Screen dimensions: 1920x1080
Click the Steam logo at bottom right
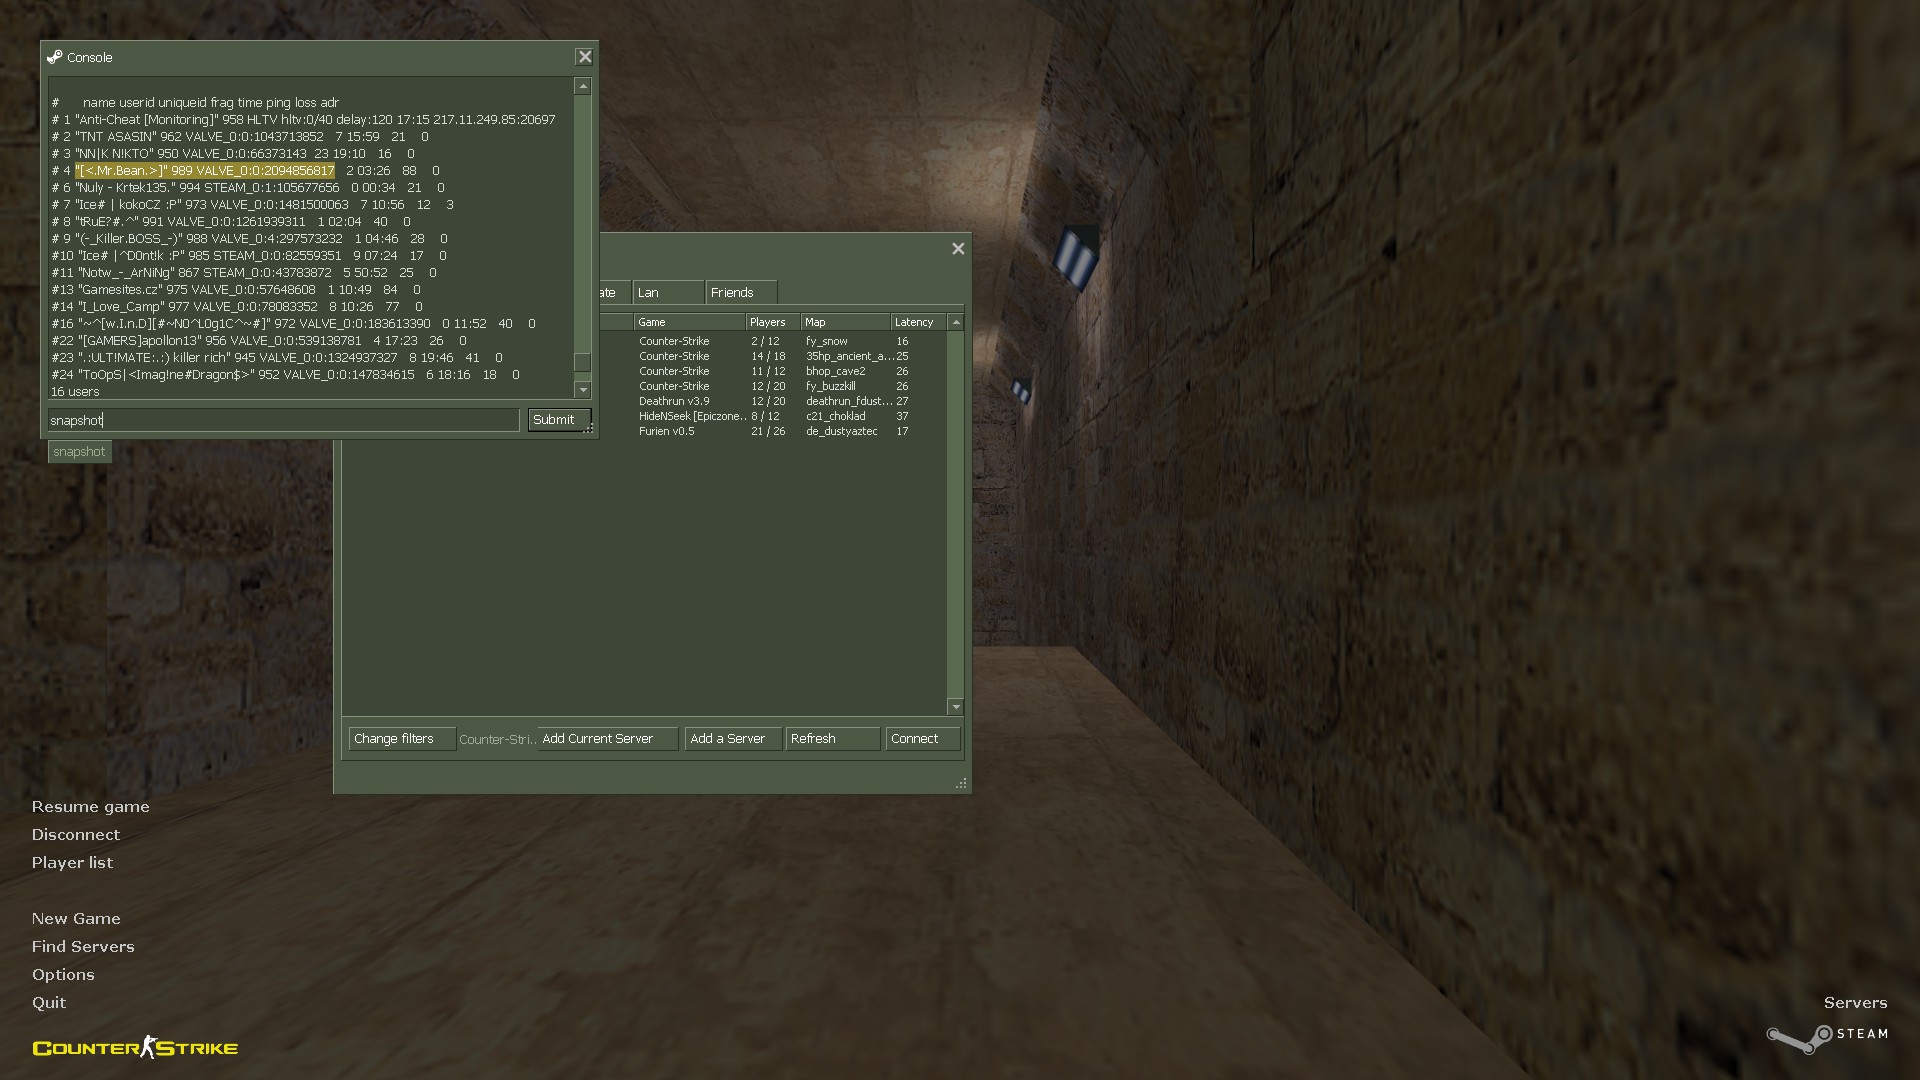coord(1826,1037)
